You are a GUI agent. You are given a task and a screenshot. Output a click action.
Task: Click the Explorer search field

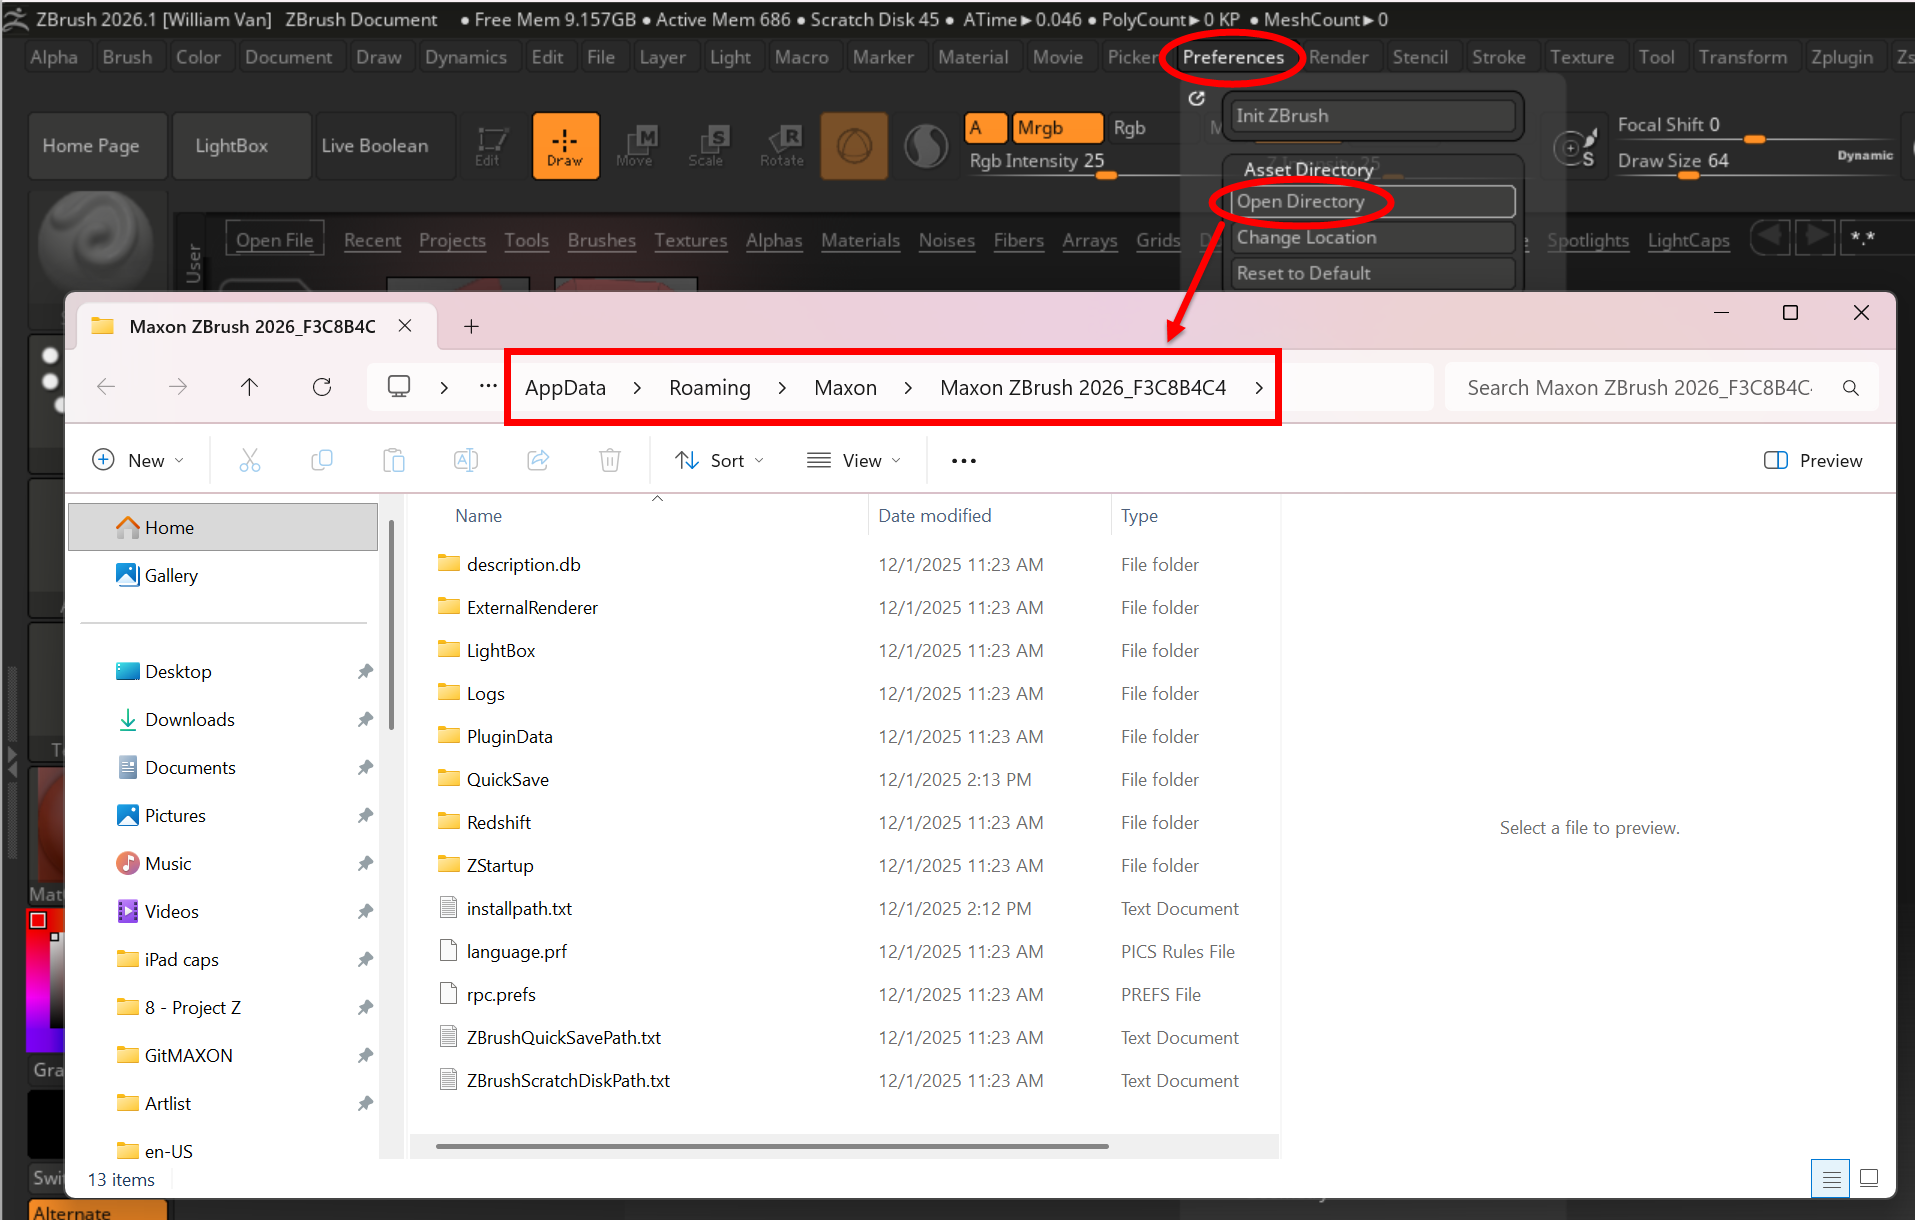point(1640,388)
